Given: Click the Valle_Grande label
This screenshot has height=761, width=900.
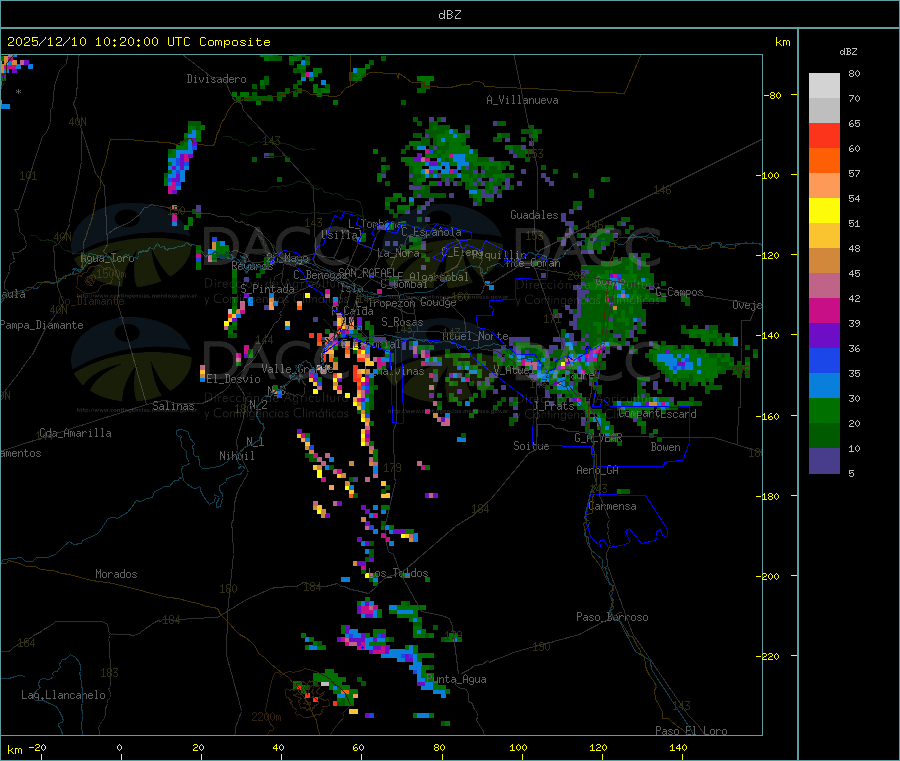Looking at the screenshot, I should coord(297,368).
